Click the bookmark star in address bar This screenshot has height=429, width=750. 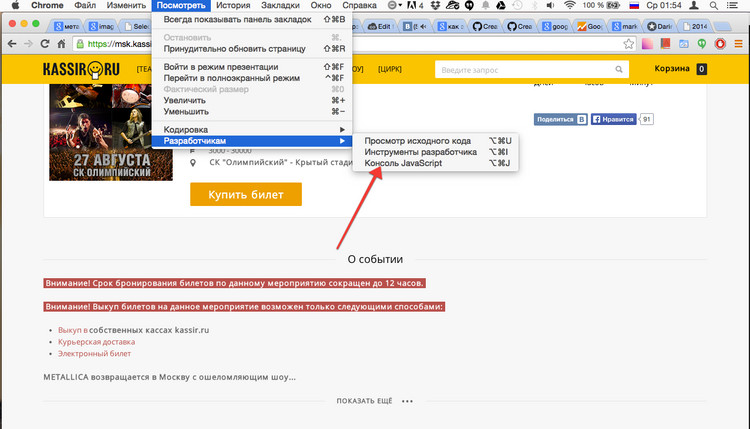629,44
